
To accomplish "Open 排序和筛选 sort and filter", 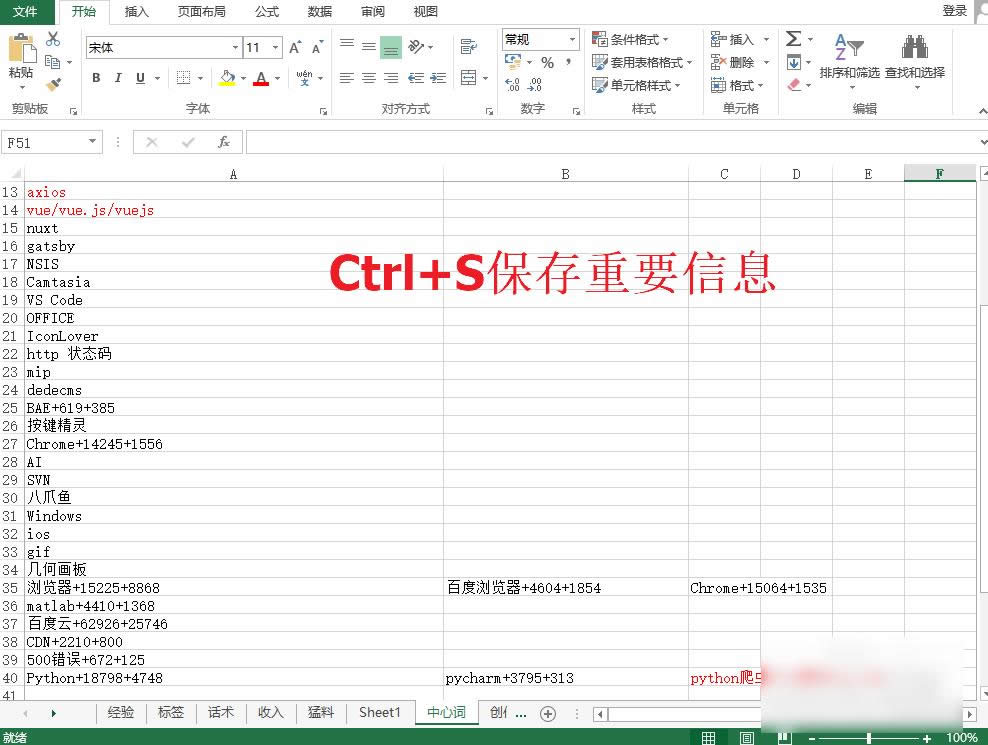I will [848, 60].
